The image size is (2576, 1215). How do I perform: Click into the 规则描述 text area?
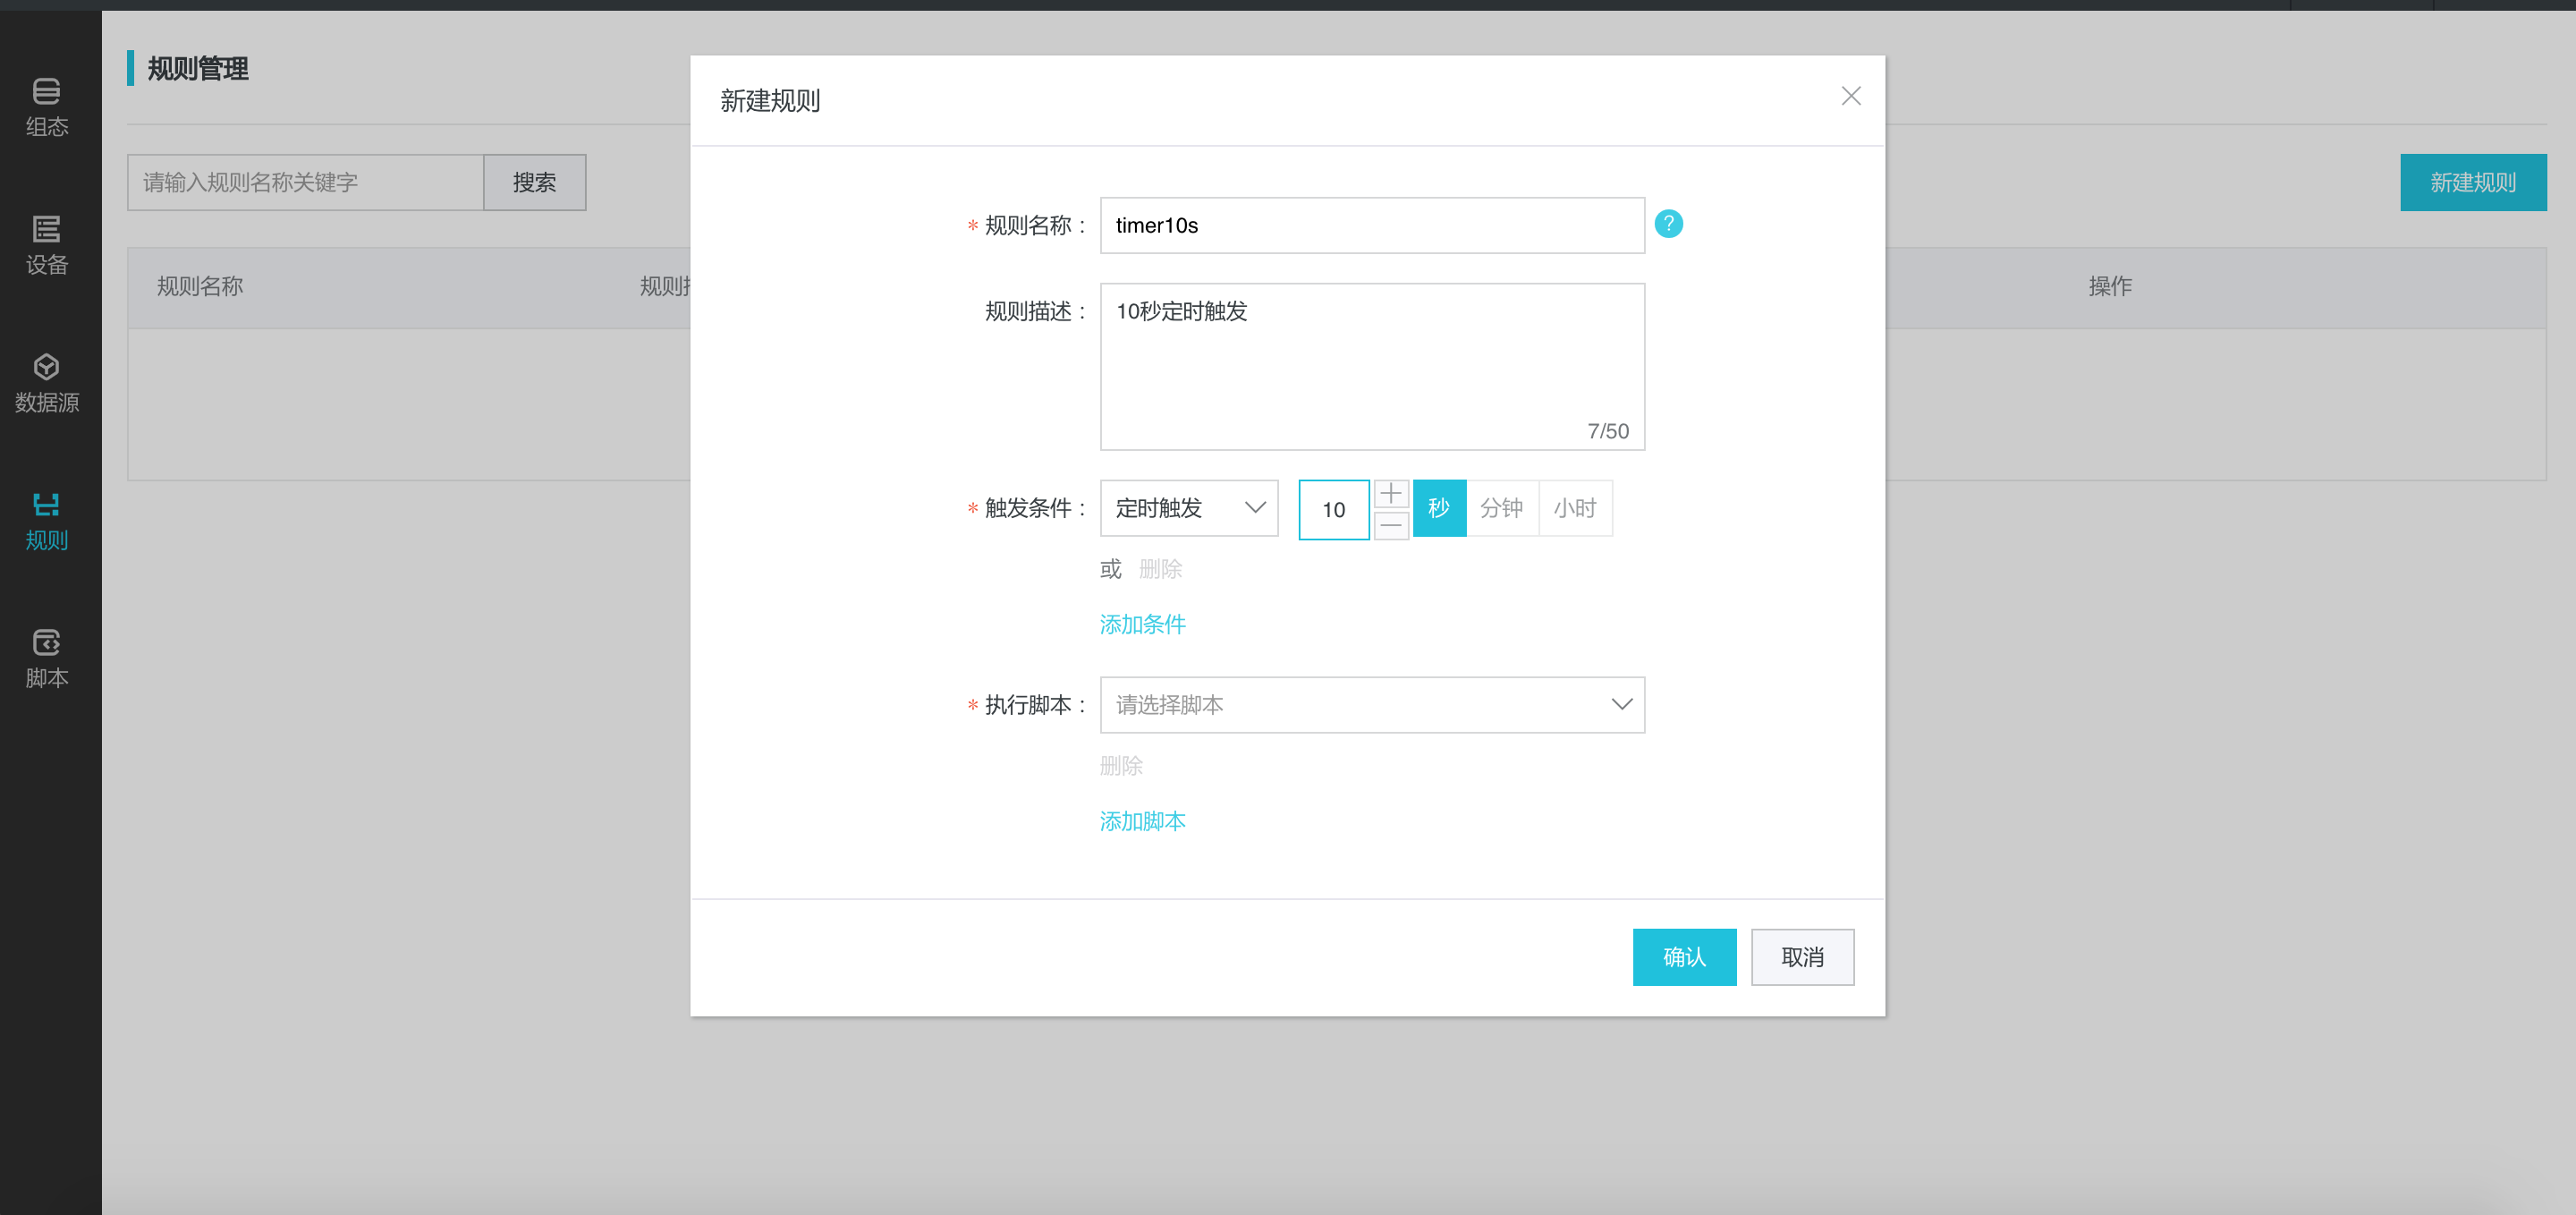[1371, 366]
